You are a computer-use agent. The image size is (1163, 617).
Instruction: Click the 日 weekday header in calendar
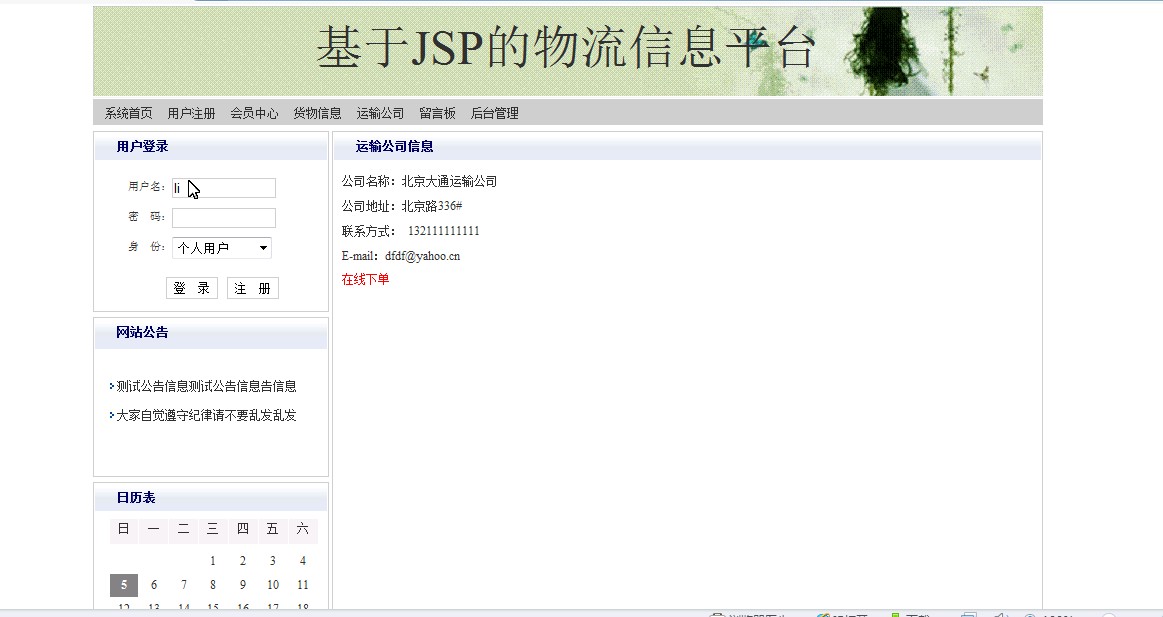(124, 529)
